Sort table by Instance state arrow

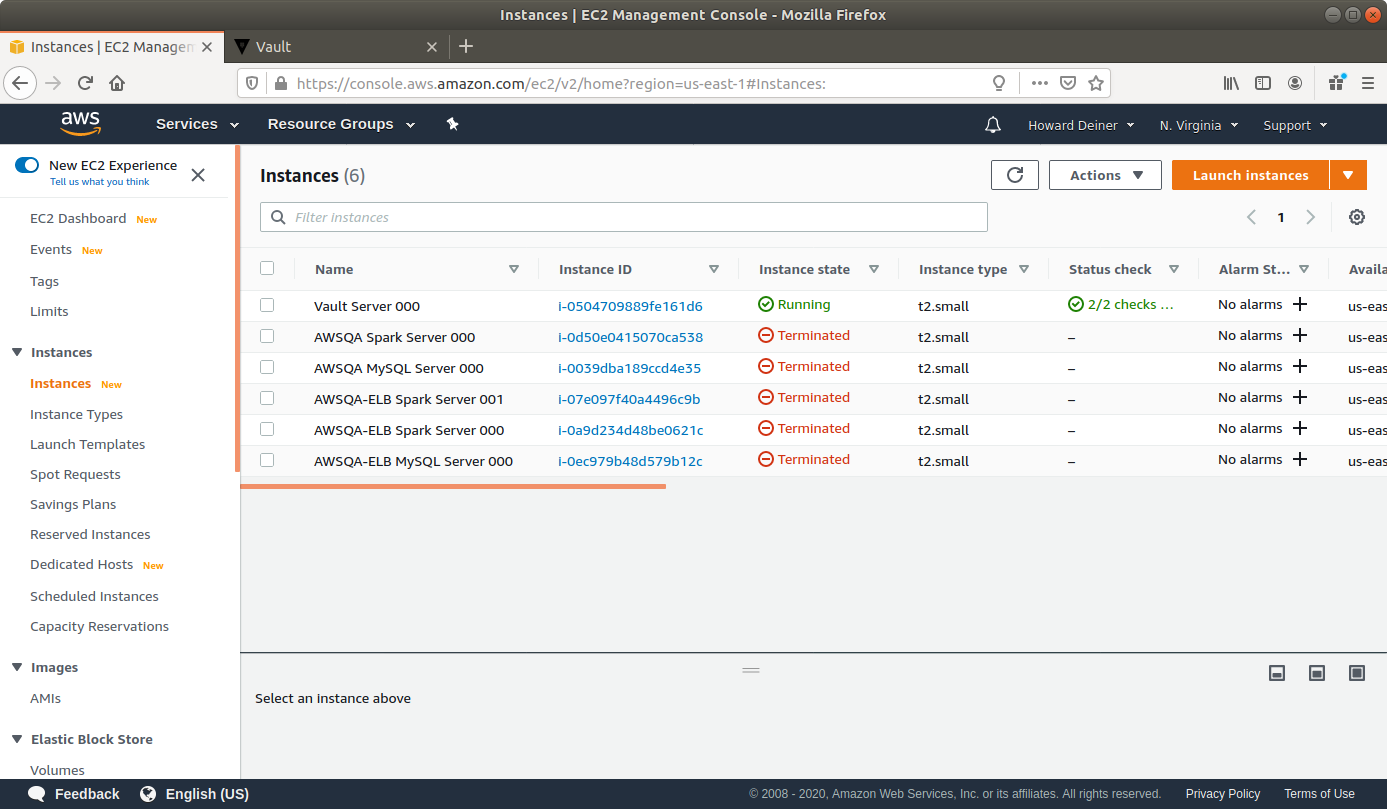coord(874,269)
